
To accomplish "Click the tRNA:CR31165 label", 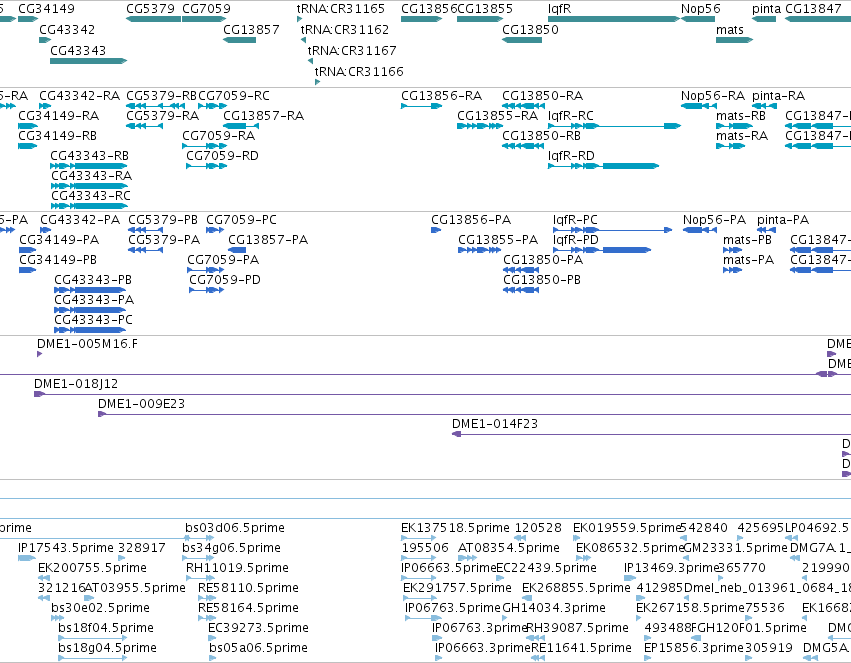I will pyautogui.click(x=341, y=9).
